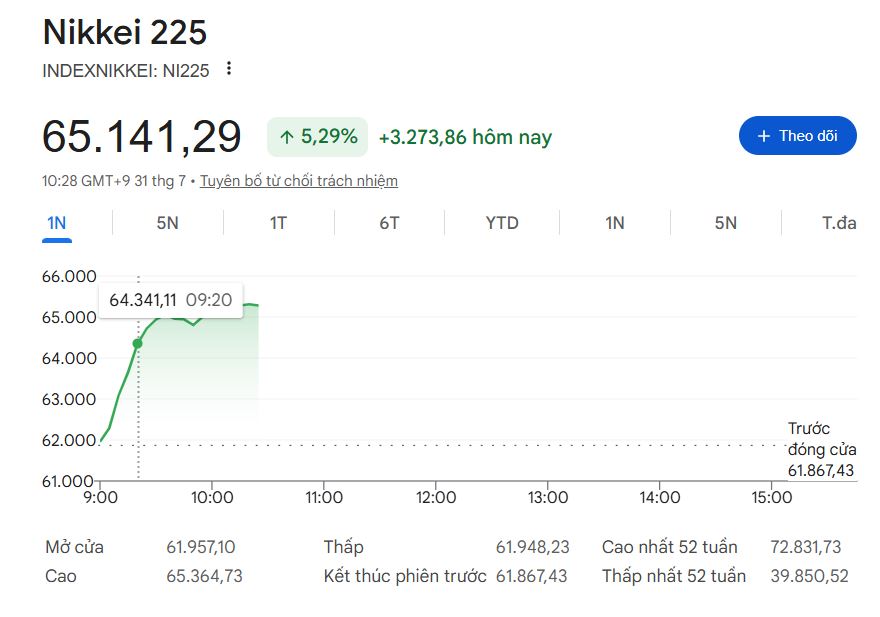Select the second 1N one-year tab
The width and height of the screenshot is (880, 617).
[x=615, y=223]
